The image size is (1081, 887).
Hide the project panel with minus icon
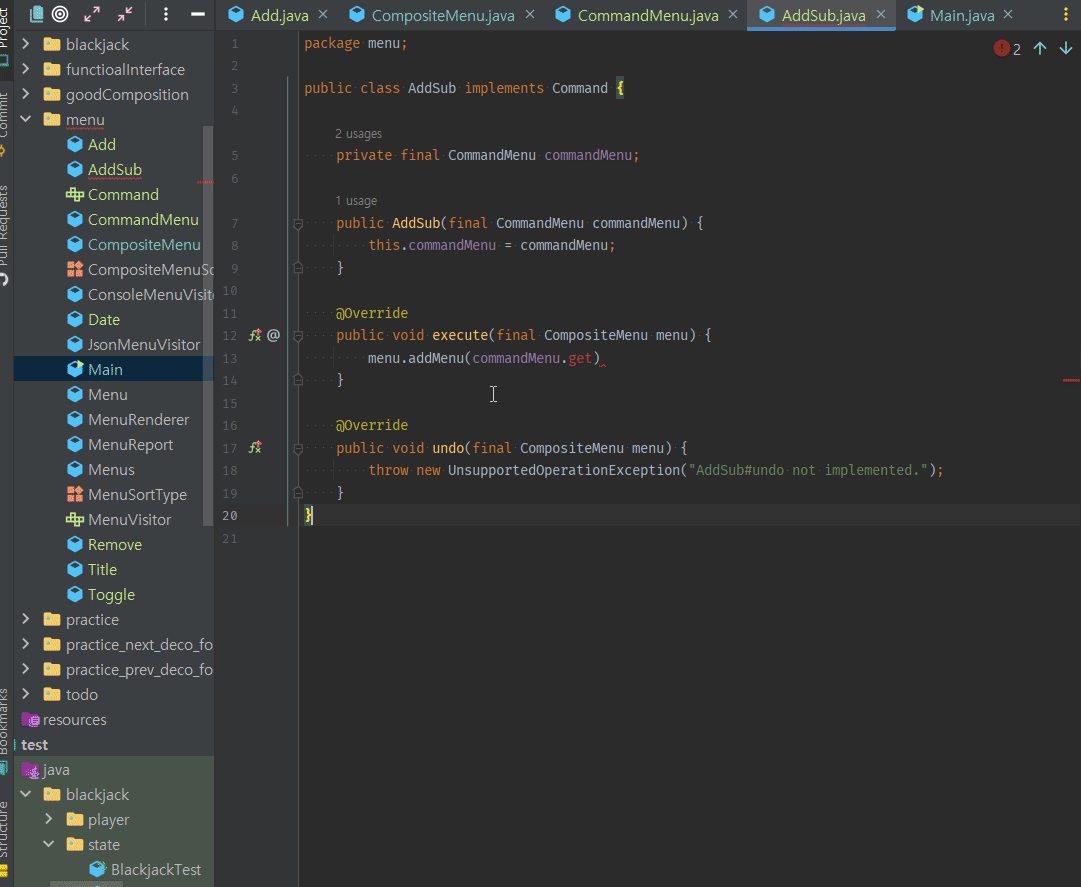[x=198, y=14]
